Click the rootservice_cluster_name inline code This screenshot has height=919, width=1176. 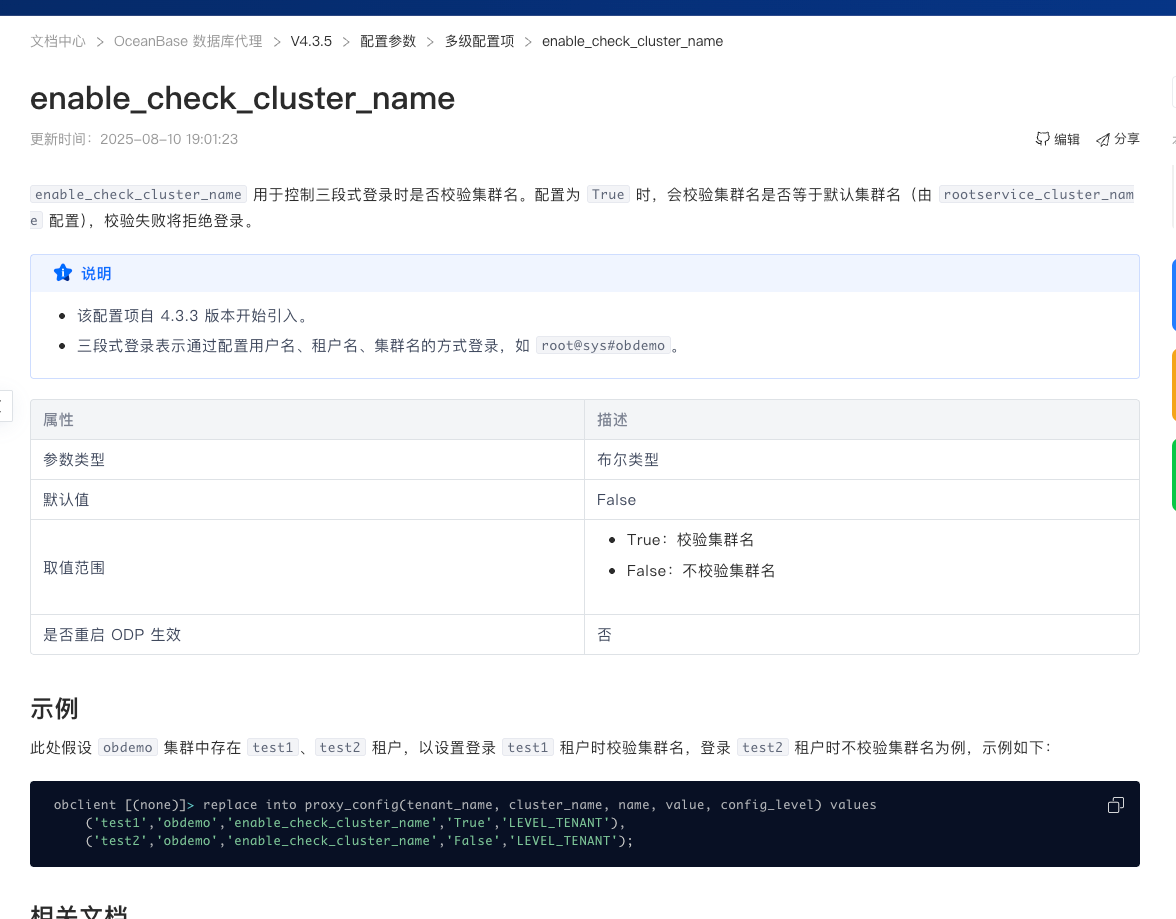[x=1038, y=195]
